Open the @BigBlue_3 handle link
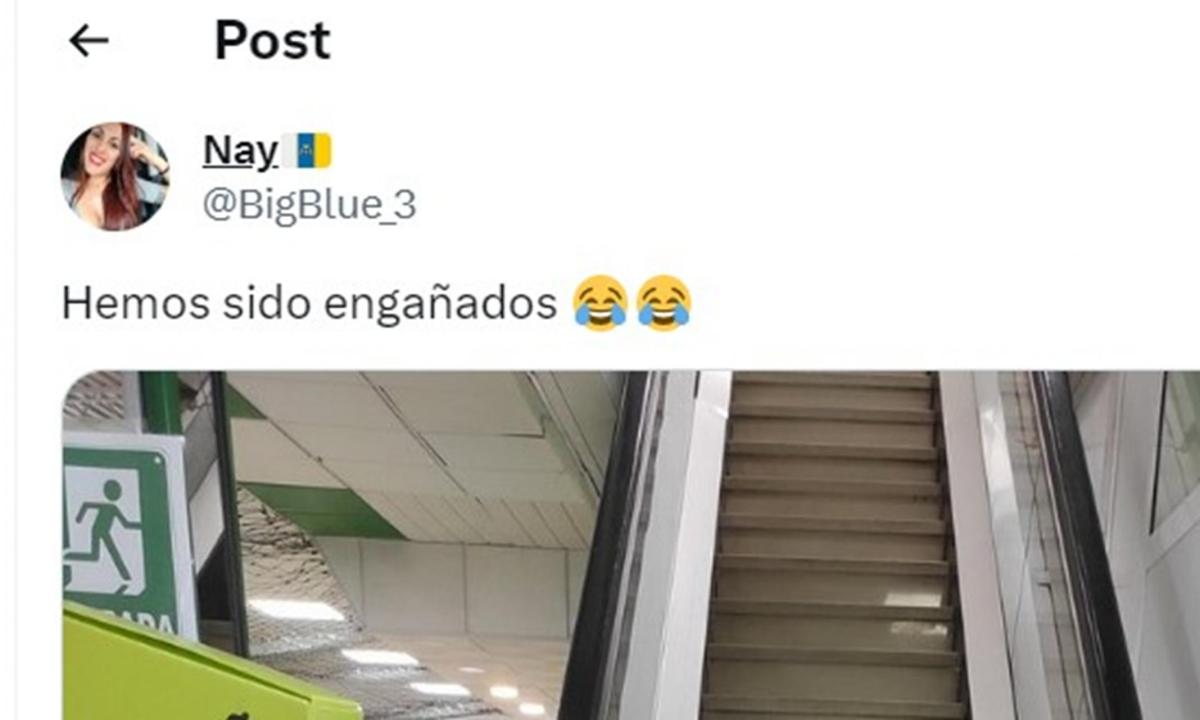The width and height of the screenshot is (1200, 720). [309, 206]
